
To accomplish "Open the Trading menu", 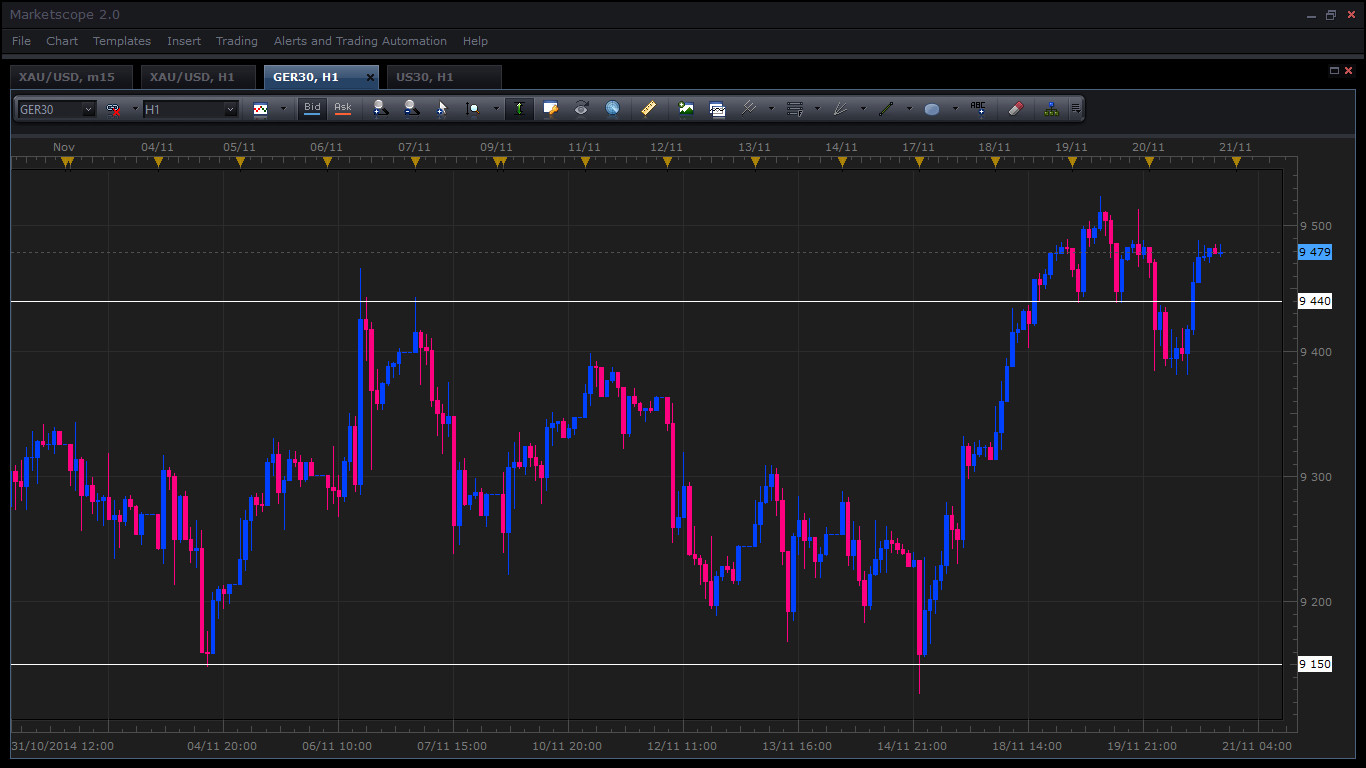I will pos(237,41).
